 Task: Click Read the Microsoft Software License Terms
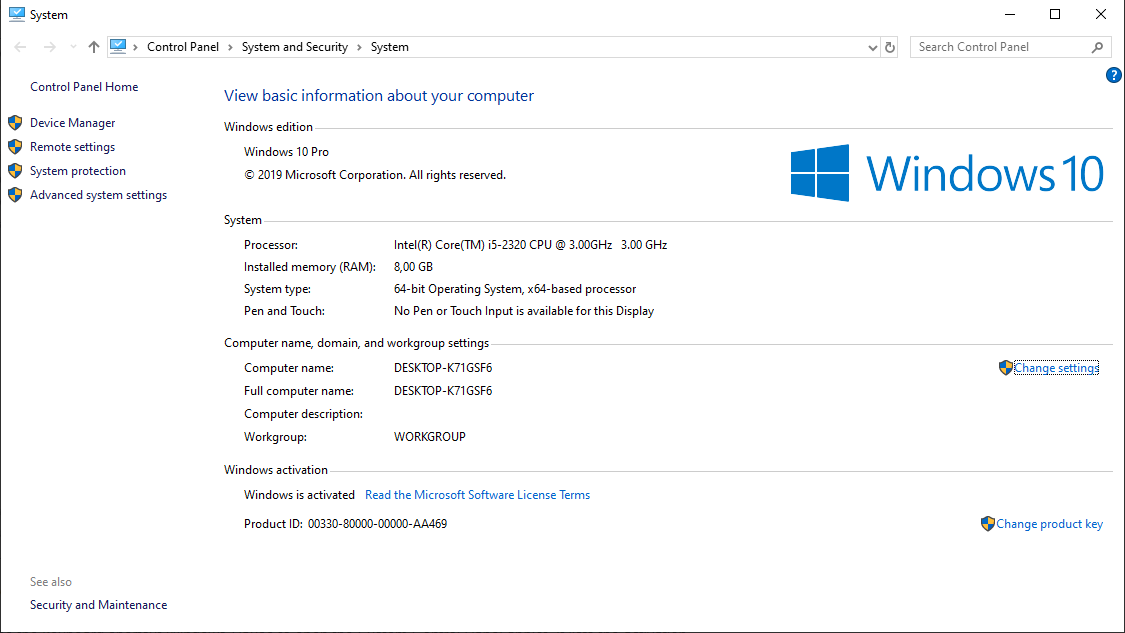477,494
